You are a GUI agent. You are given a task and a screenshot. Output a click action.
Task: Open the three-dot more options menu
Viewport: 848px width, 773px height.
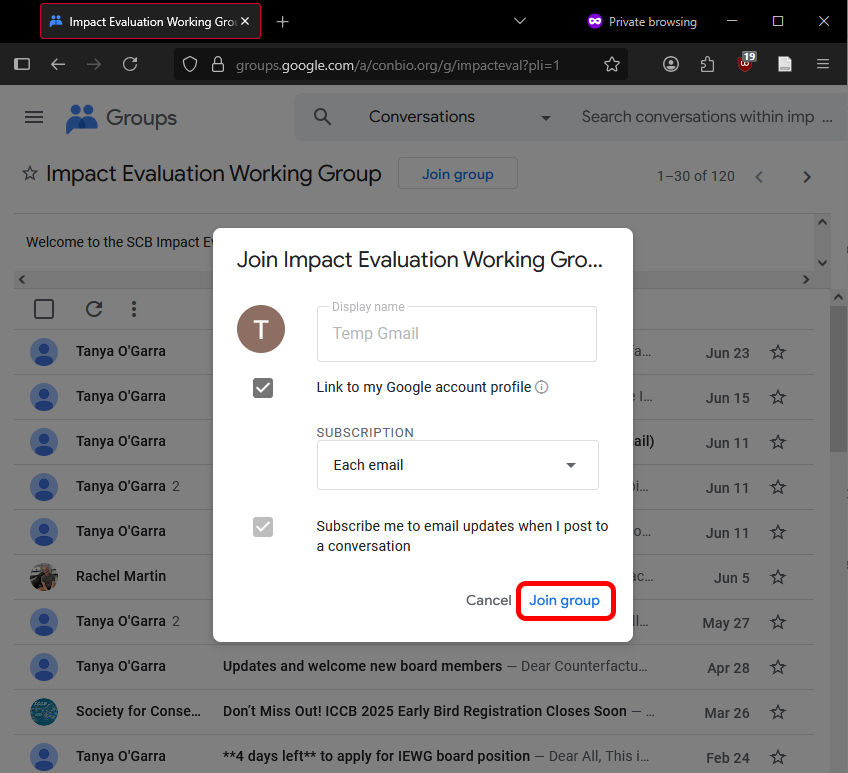point(134,309)
